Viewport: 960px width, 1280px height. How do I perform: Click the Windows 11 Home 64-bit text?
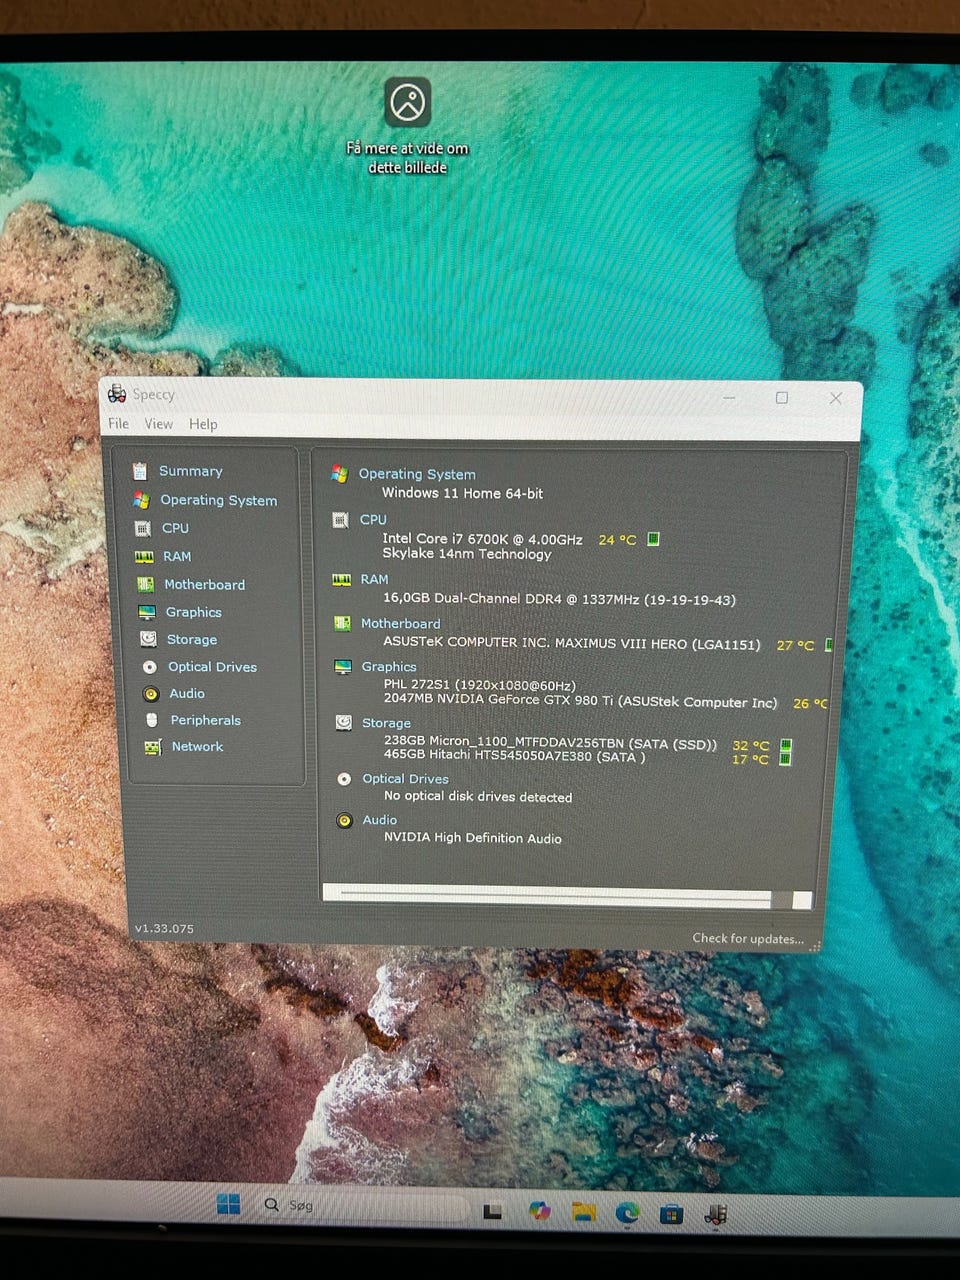tap(462, 493)
